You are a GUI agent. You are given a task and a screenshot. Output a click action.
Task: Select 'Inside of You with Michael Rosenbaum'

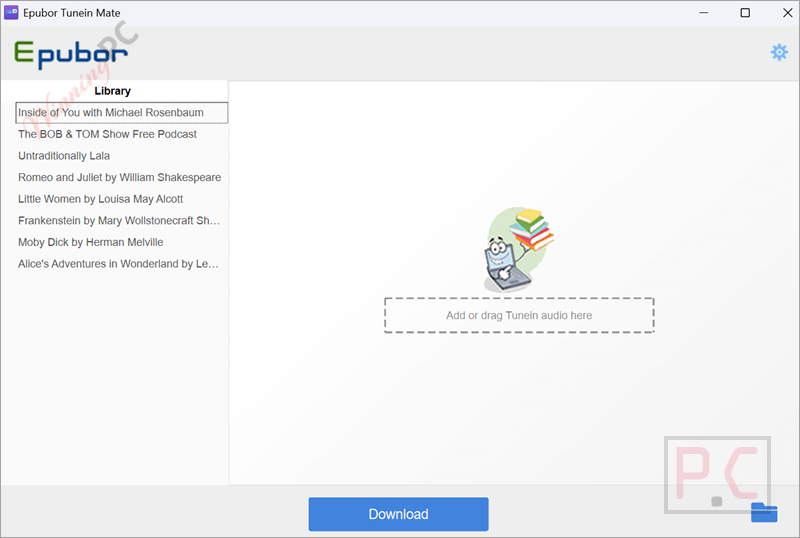coord(121,113)
